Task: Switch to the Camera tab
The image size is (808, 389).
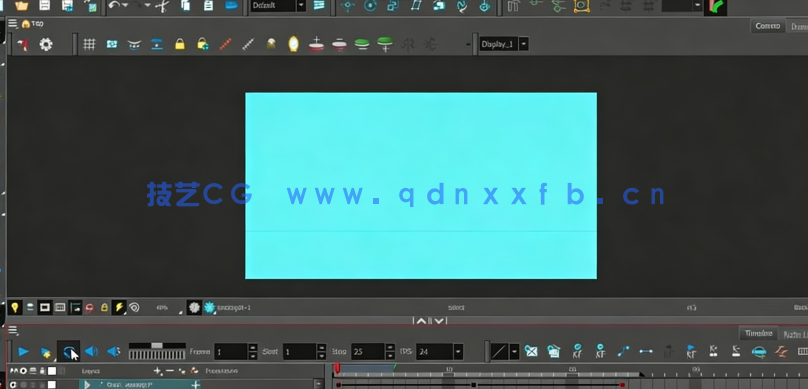Action: coord(767,26)
